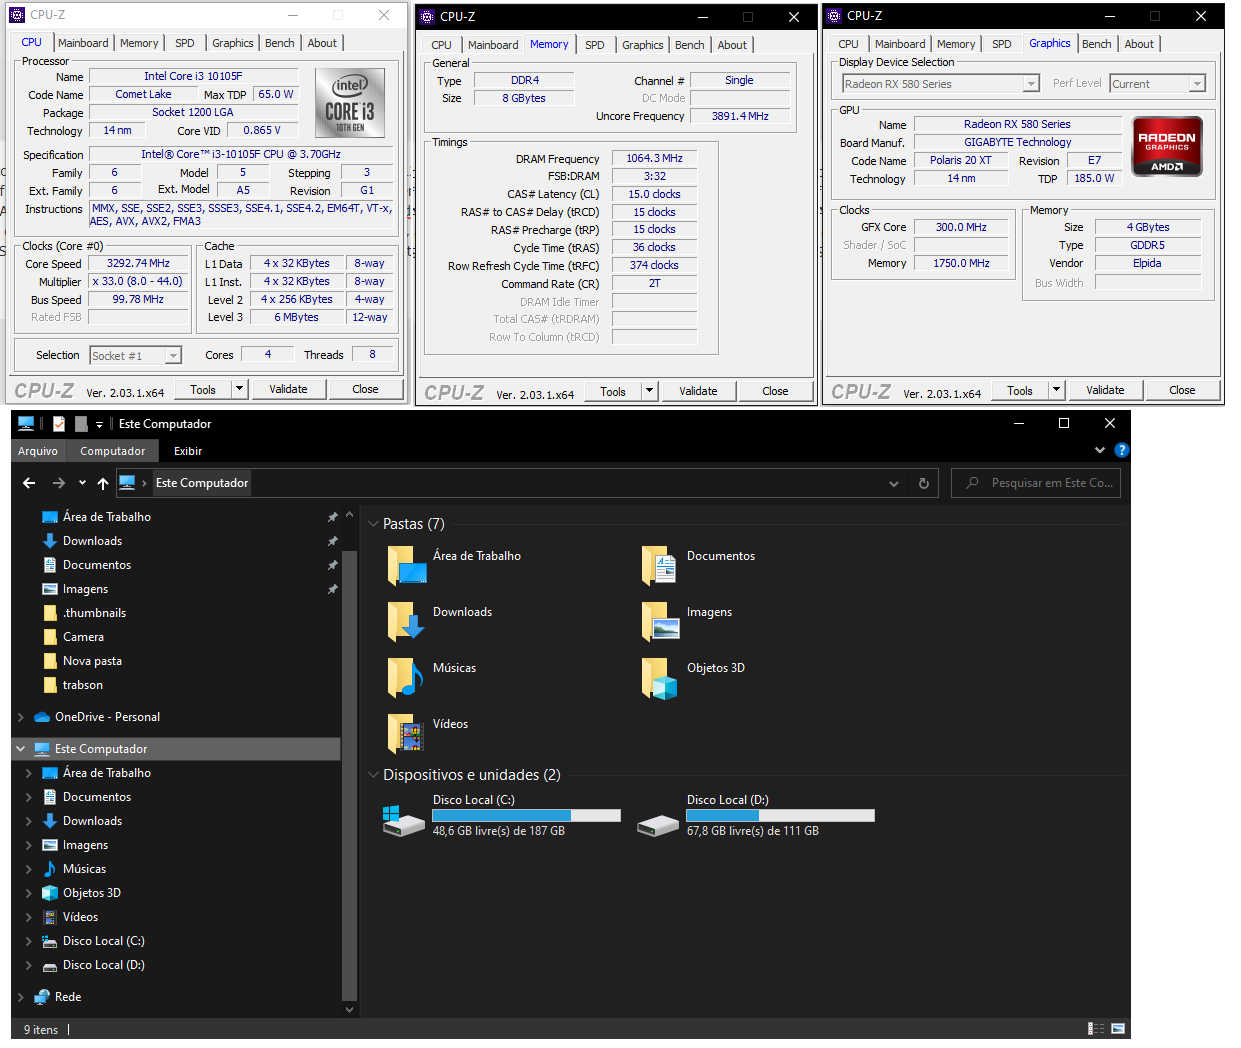Viewport: 1241px width, 1048px height.
Task: Click OneDrive cloud icon in sidebar
Action: 42,717
